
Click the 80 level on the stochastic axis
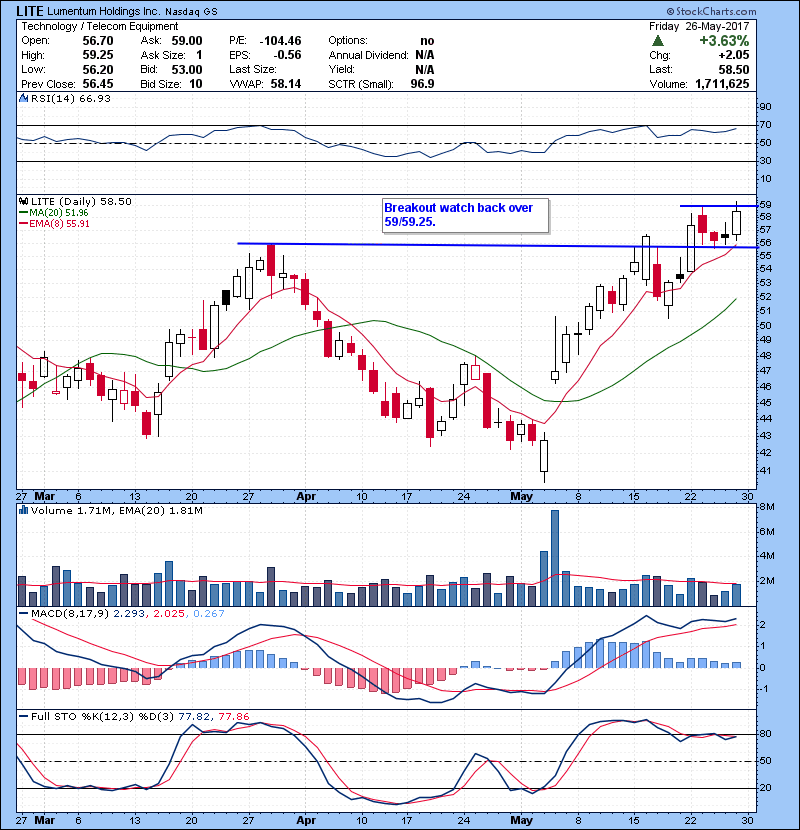[766, 734]
